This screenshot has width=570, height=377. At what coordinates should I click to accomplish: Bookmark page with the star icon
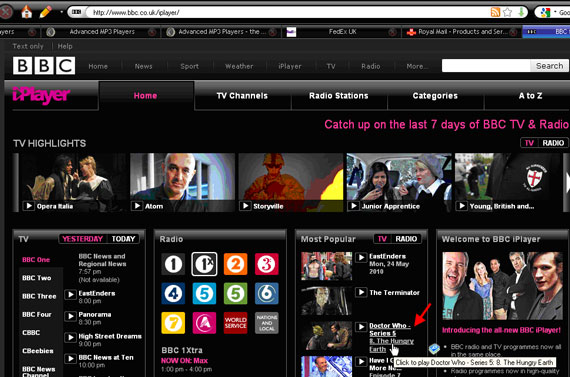(x=507, y=12)
